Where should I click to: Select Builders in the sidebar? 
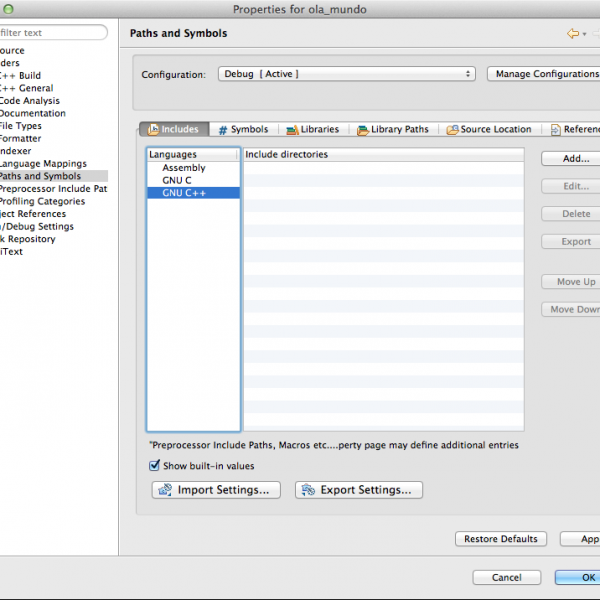coord(10,63)
